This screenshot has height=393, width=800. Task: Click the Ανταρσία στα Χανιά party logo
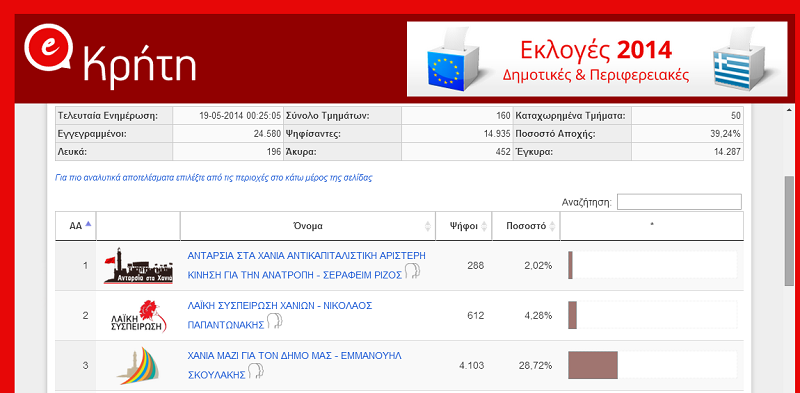(x=138, y=265)
